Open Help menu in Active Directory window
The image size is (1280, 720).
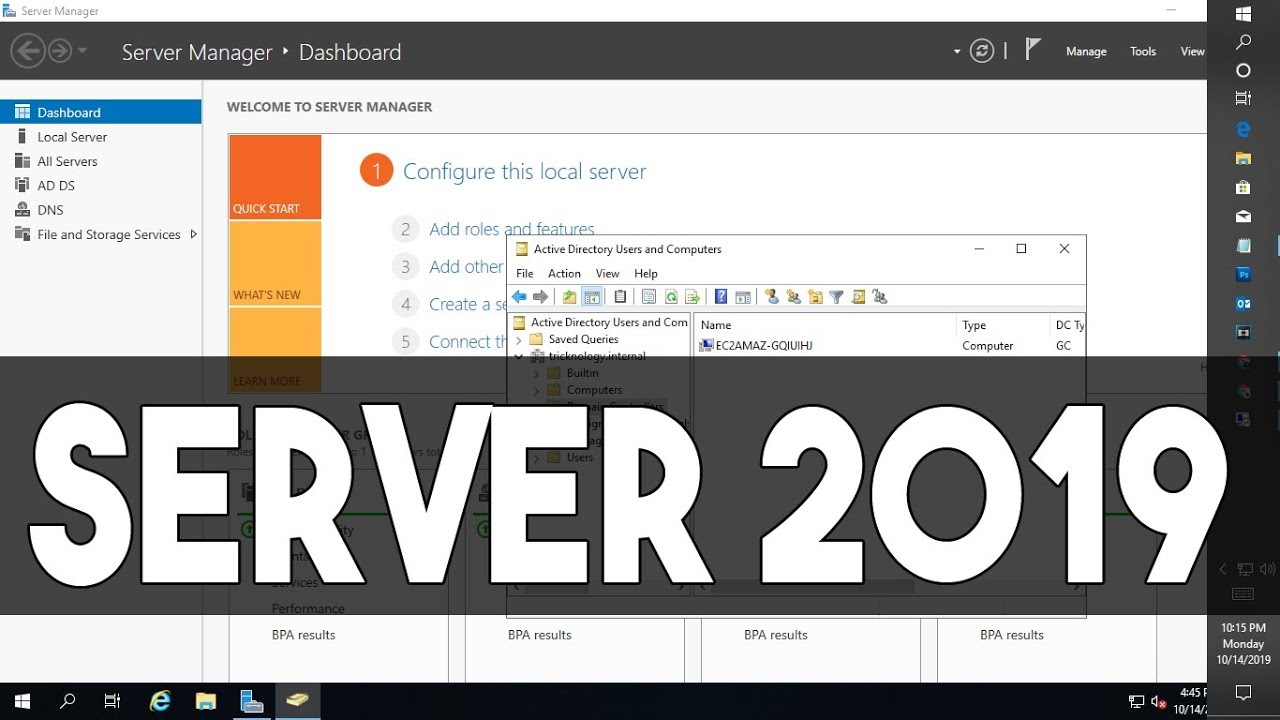[x=646, y=273]
